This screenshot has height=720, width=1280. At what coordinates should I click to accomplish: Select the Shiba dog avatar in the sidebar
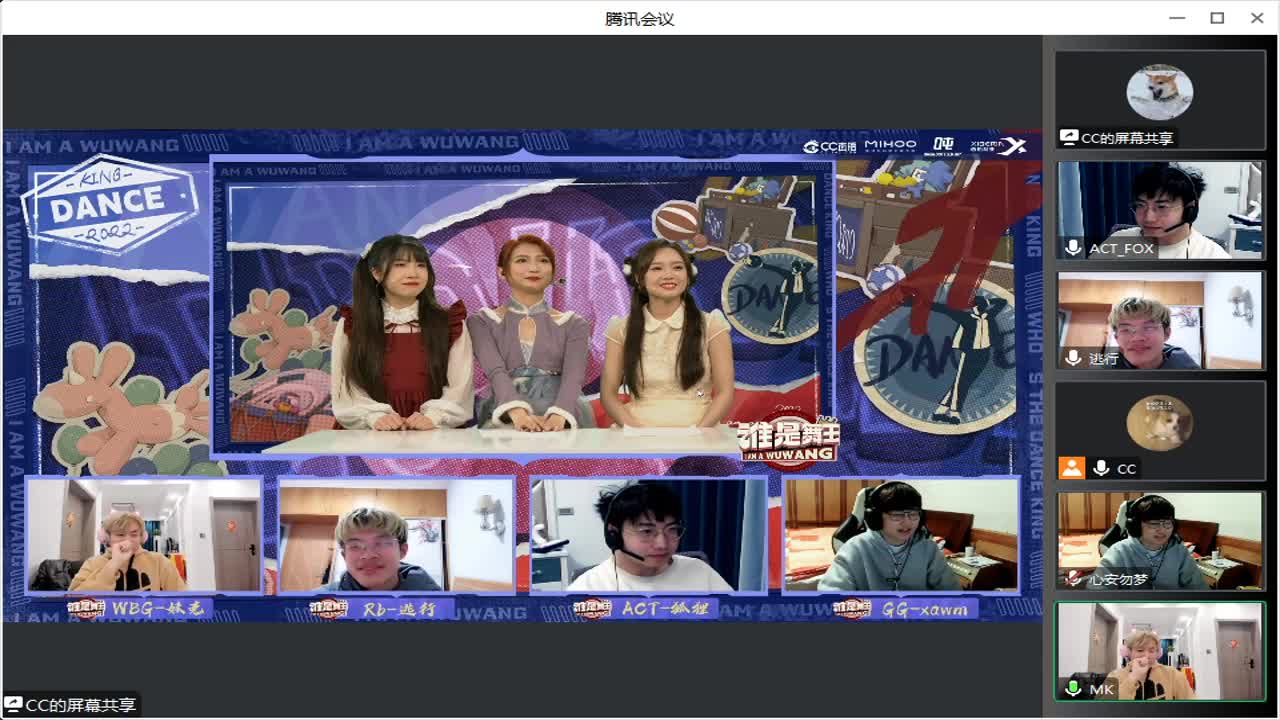[x=1160, y=93]
